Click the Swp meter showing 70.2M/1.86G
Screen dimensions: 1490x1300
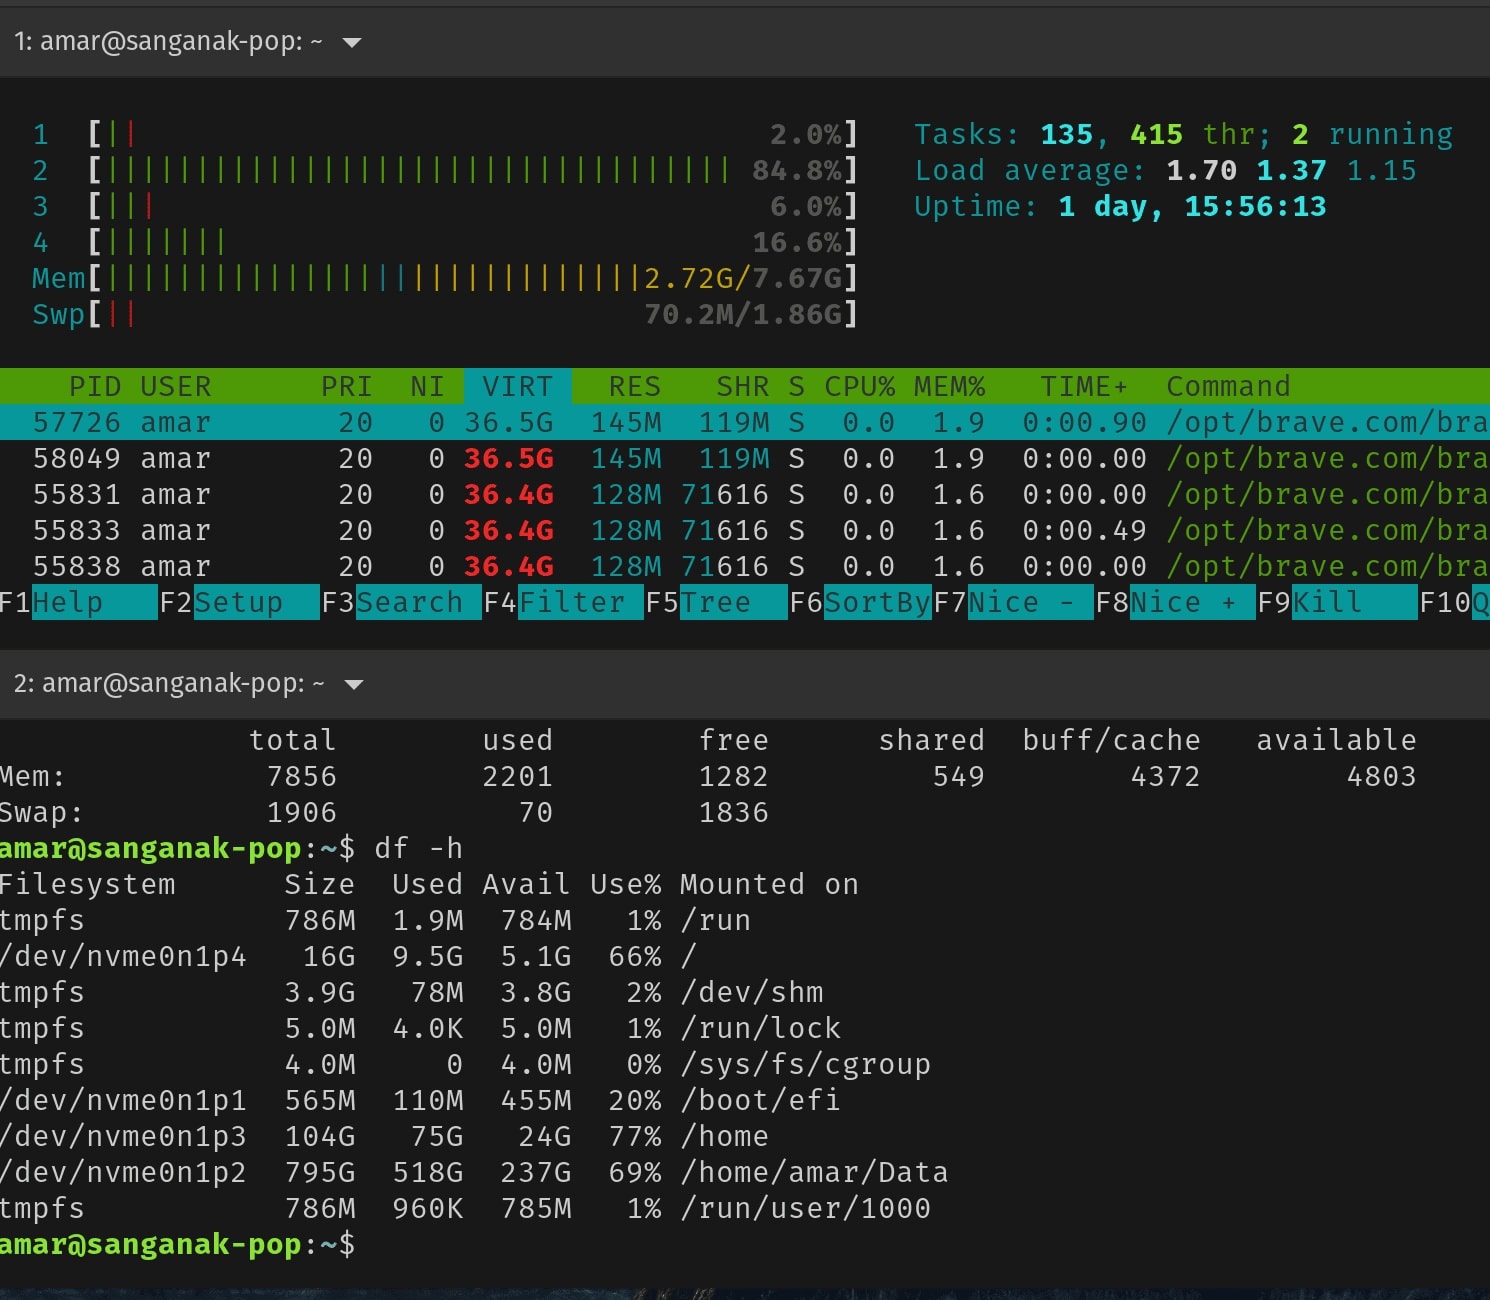(445, 314)
